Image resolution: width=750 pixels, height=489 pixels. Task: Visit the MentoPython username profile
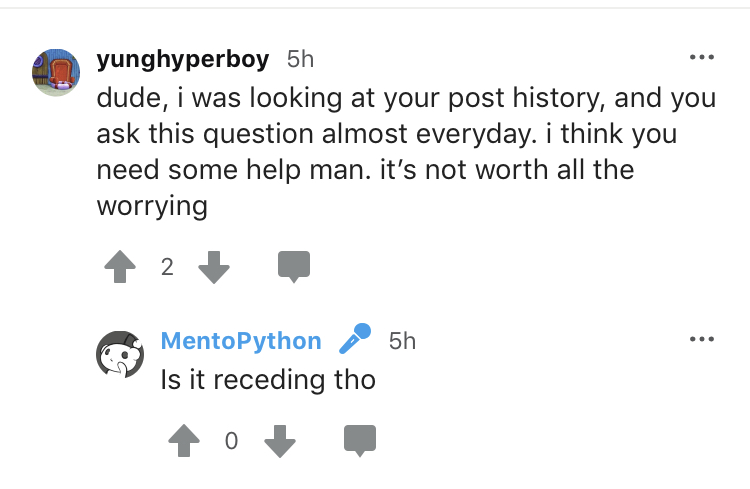click(x=241, y=341)
